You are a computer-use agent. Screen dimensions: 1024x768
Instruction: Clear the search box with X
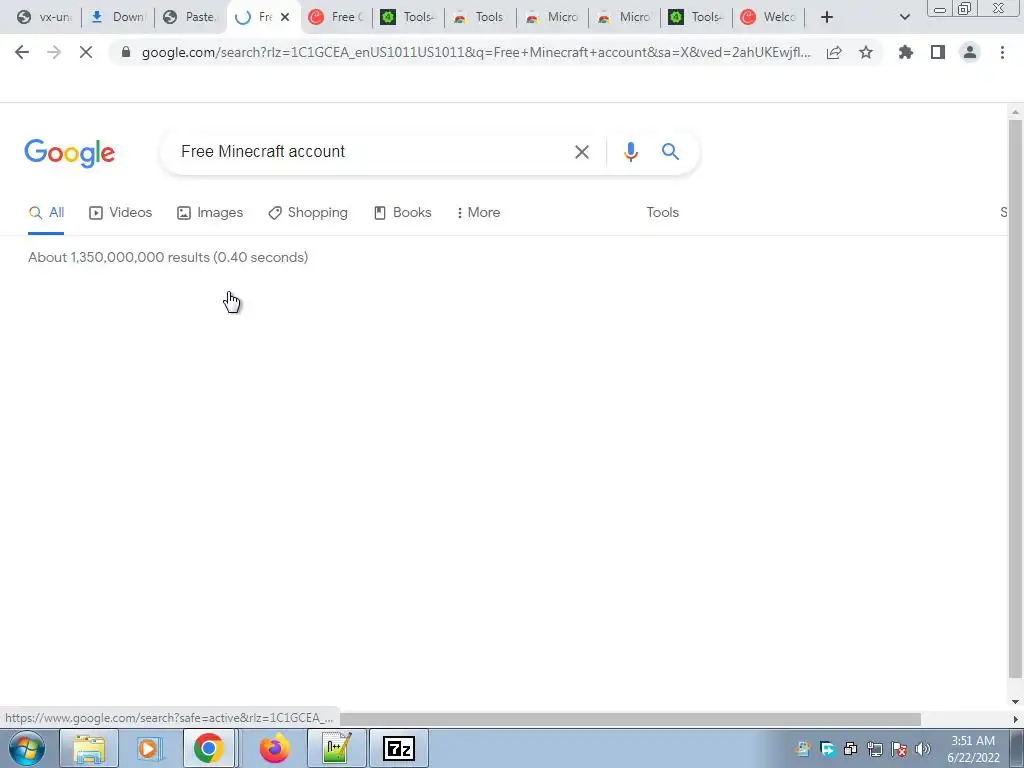[581, 152]
